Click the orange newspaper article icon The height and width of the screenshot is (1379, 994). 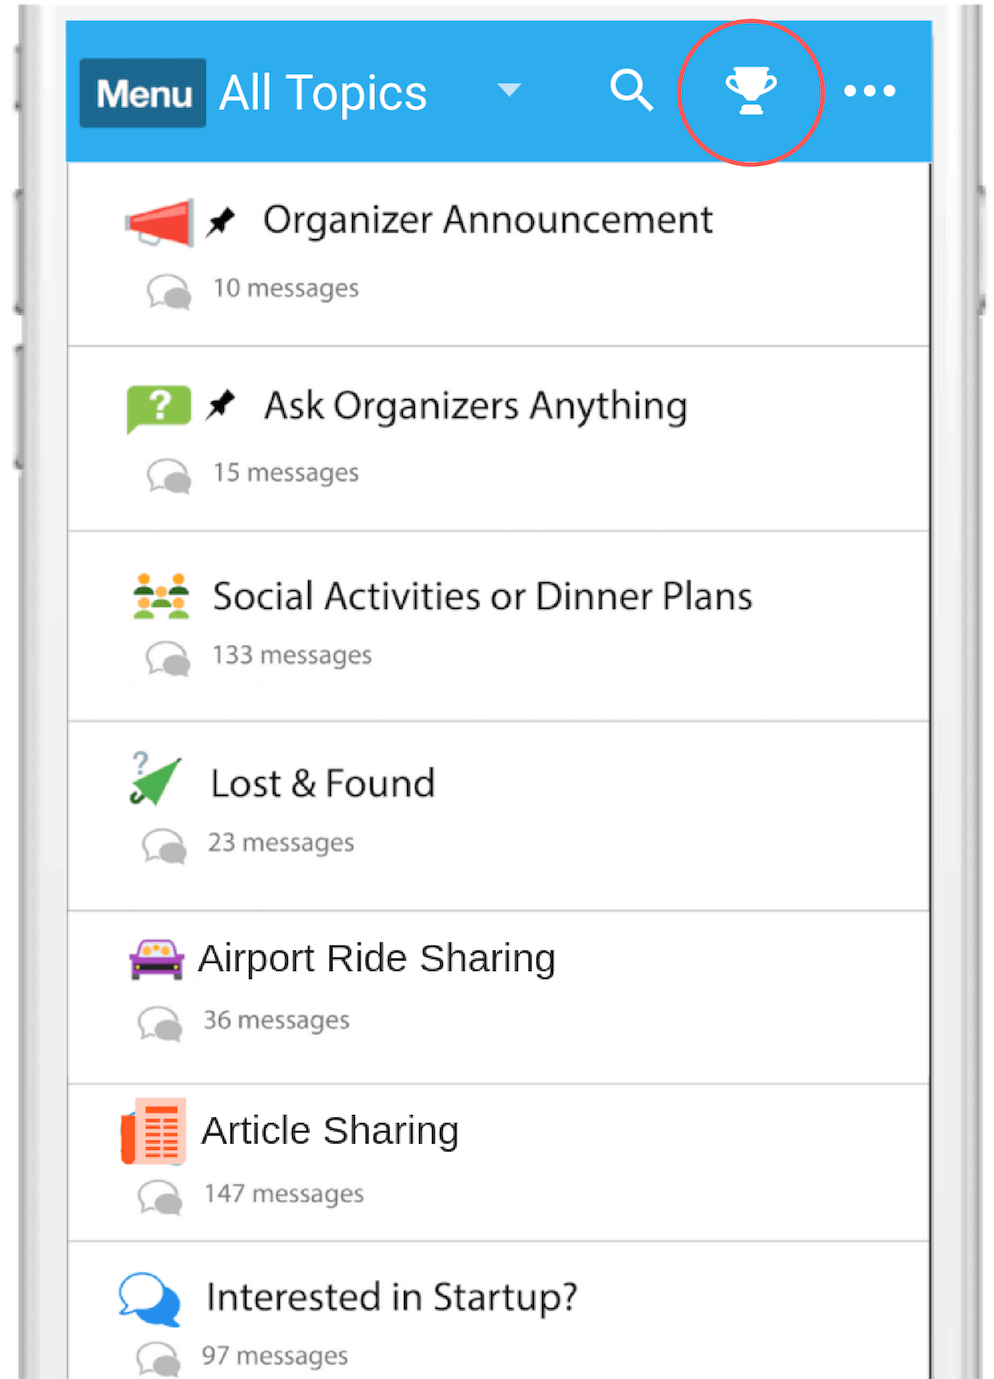pyautogui.click(x=154, y=1131)
